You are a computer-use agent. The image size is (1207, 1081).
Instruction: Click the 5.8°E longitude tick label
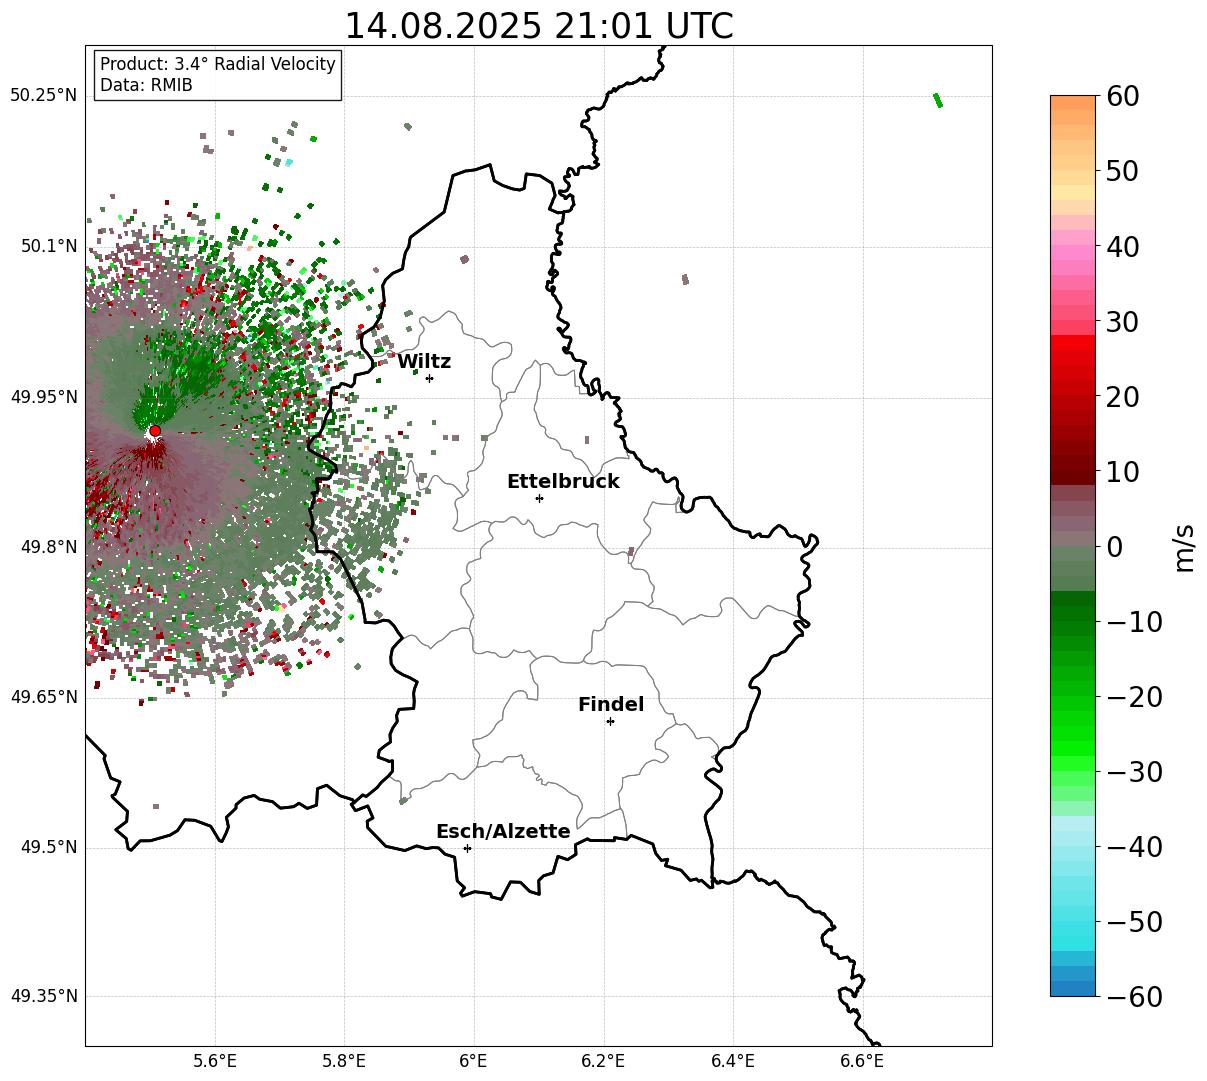(x=344, y=1060)
